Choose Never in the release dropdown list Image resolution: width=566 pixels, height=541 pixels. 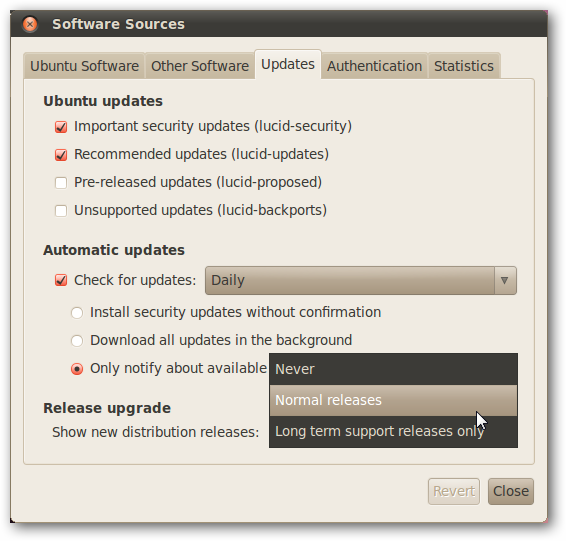[x=393, y=369]
